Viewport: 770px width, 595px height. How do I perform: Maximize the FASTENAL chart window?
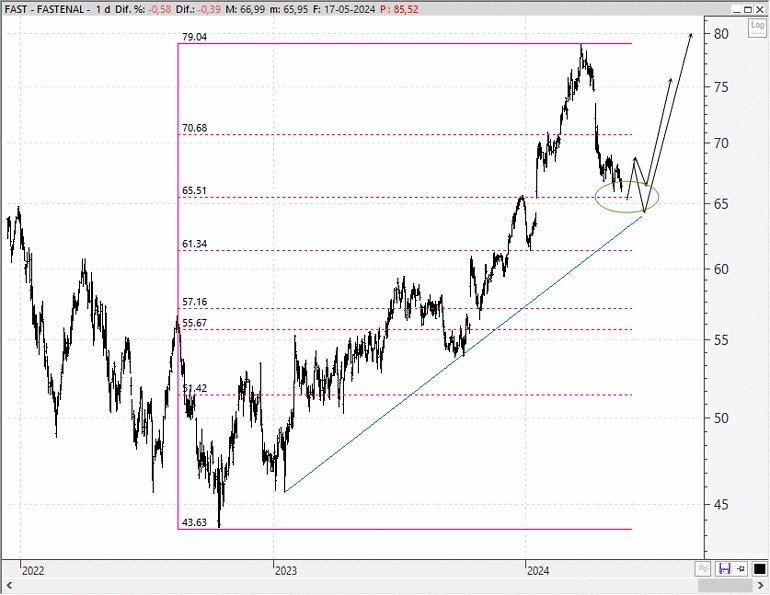point(748,9)
